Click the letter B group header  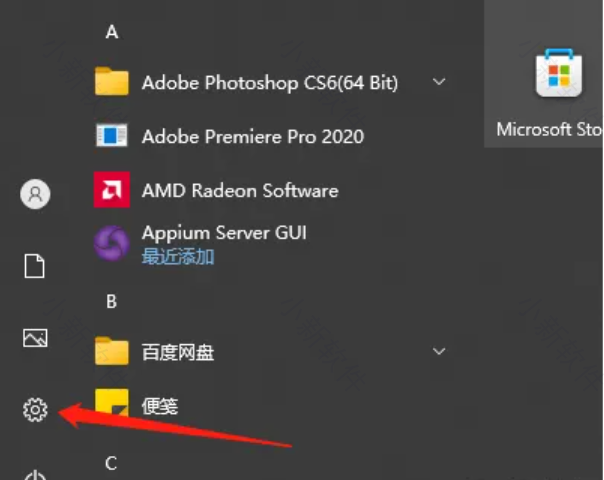pos(112,300)
